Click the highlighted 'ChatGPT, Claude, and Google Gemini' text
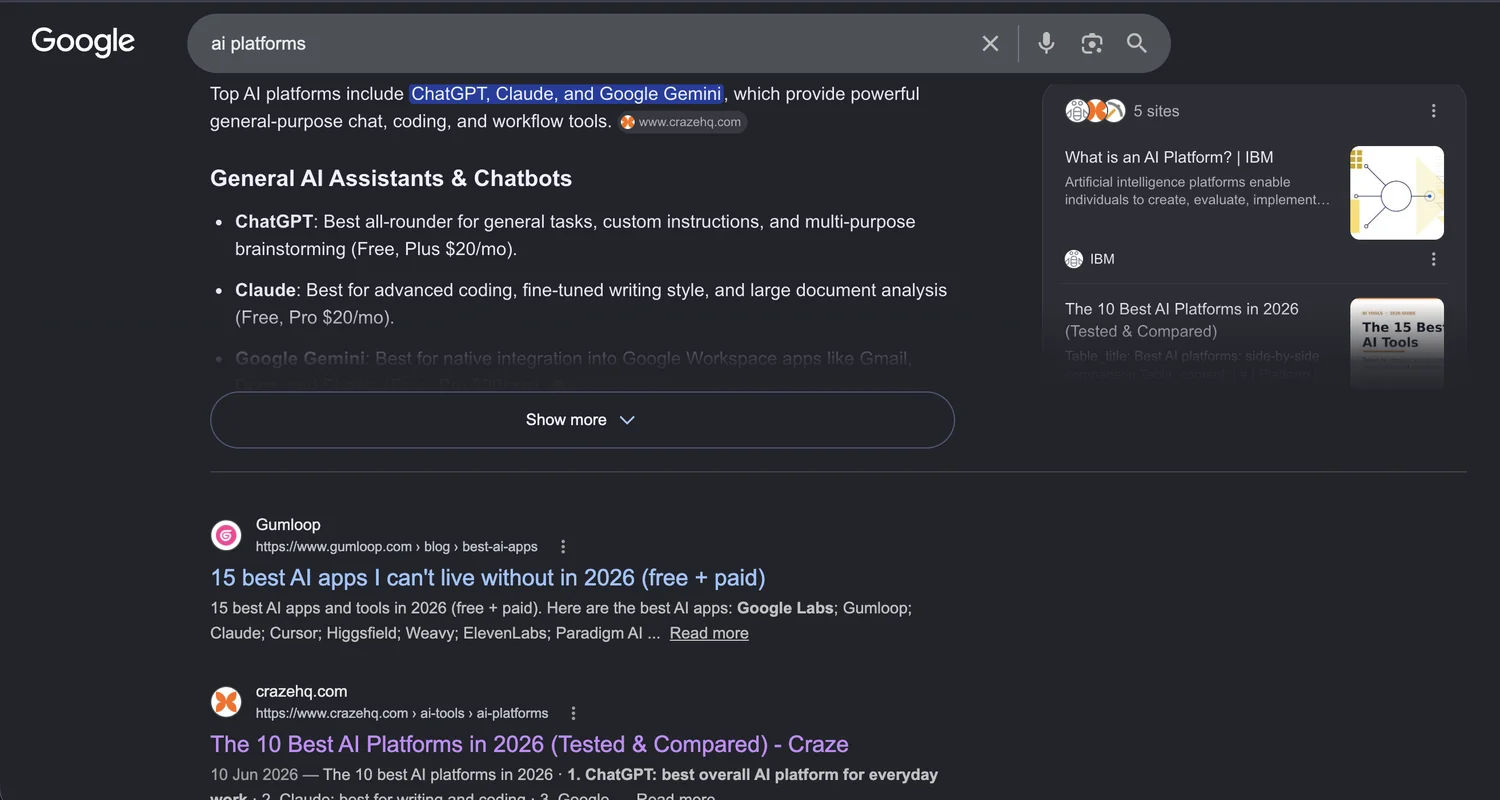 pyautogui.click(x=566, y=94)
